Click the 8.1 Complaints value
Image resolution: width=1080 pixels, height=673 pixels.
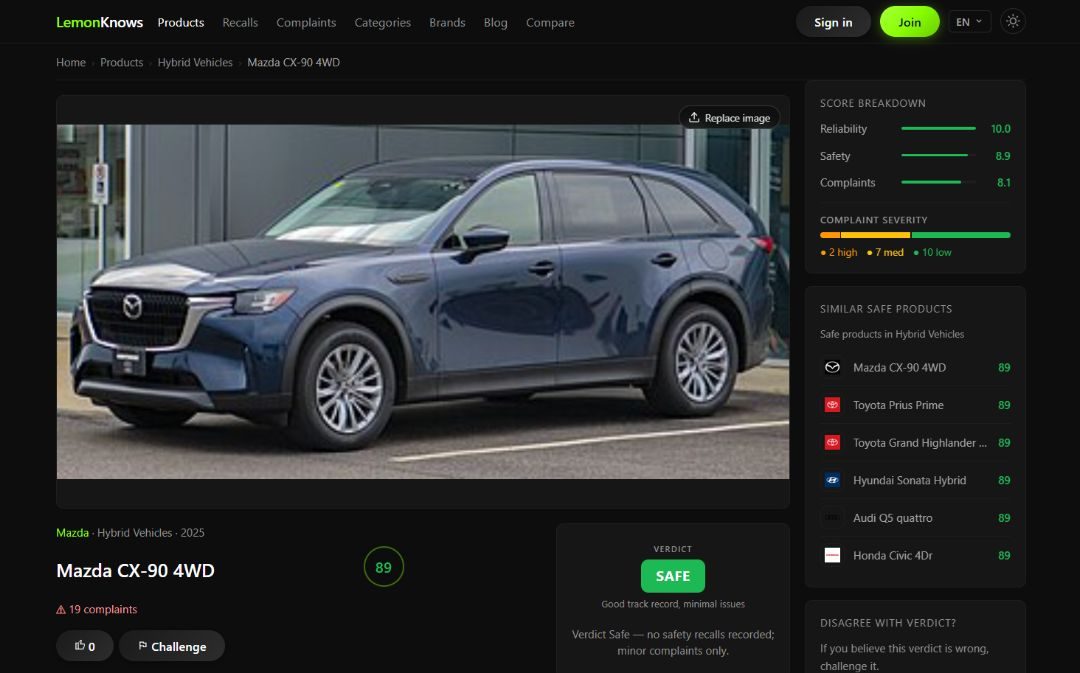coord(1004,183)
